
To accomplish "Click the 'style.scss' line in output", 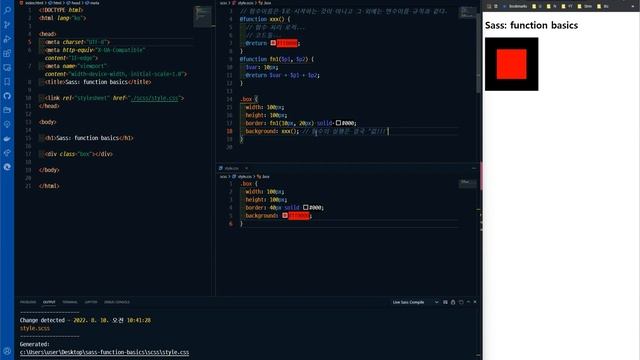I will [x=35, y=328].
